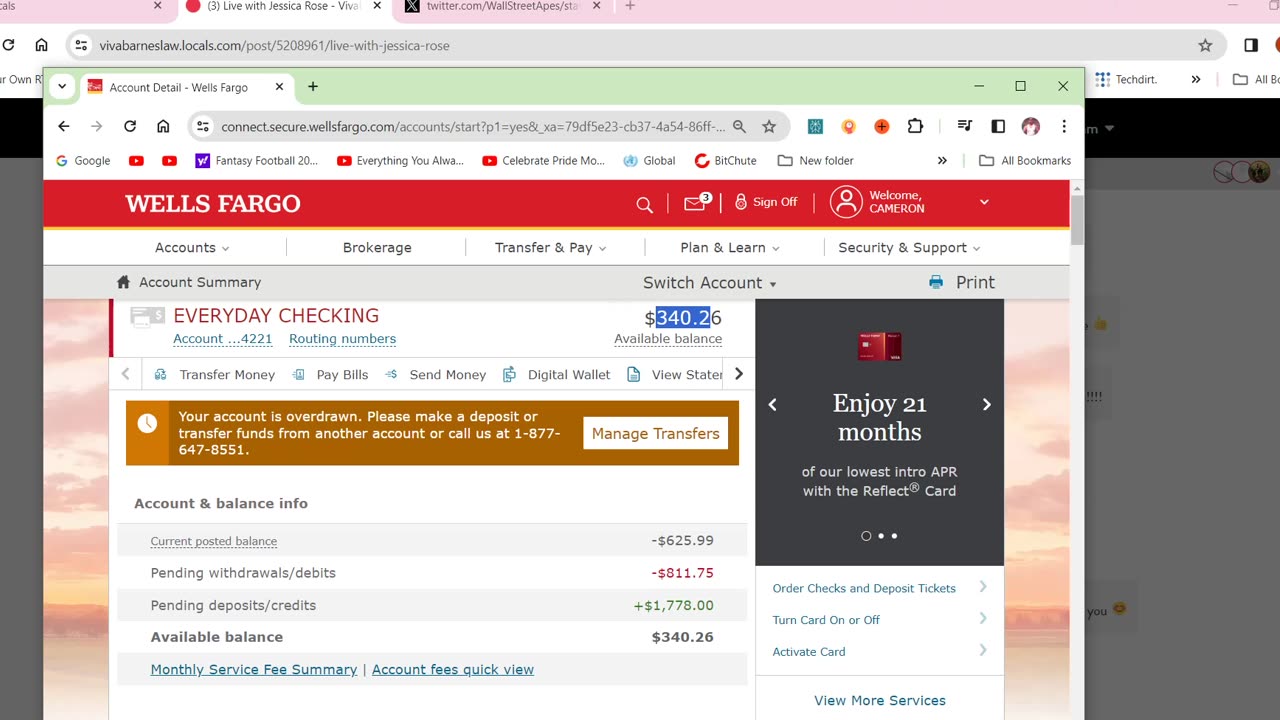Screen dimensions: 1280x720
Task: Click the Sign Off link
Action: tap(766, 202)
